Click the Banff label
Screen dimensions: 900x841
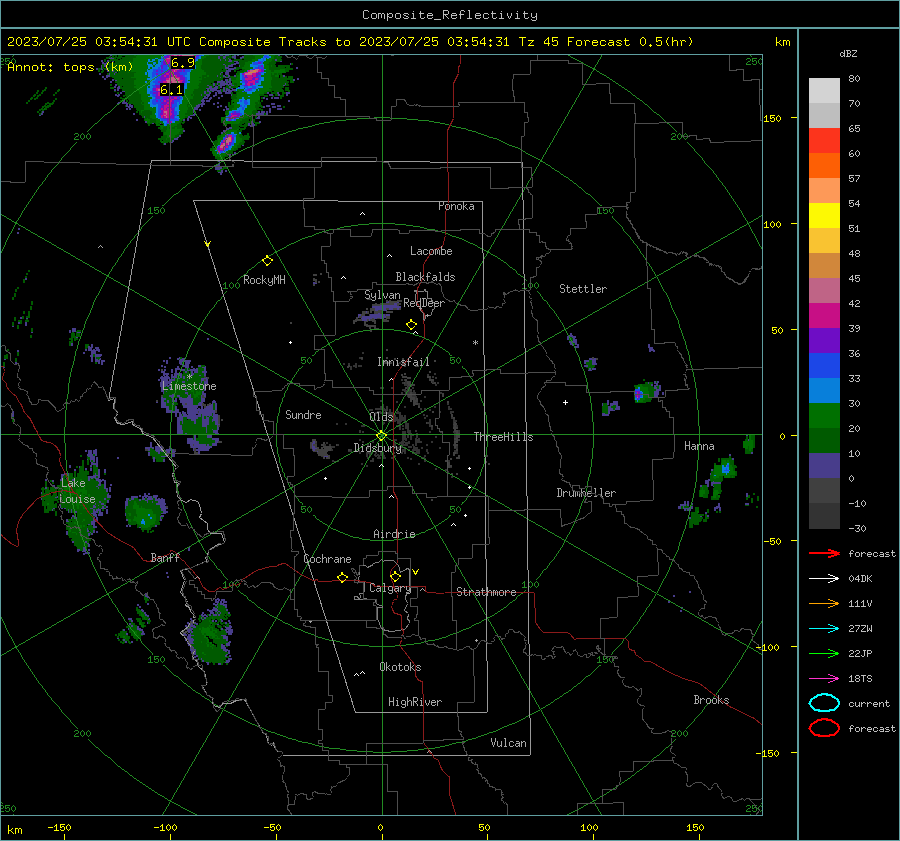point(165,557)
